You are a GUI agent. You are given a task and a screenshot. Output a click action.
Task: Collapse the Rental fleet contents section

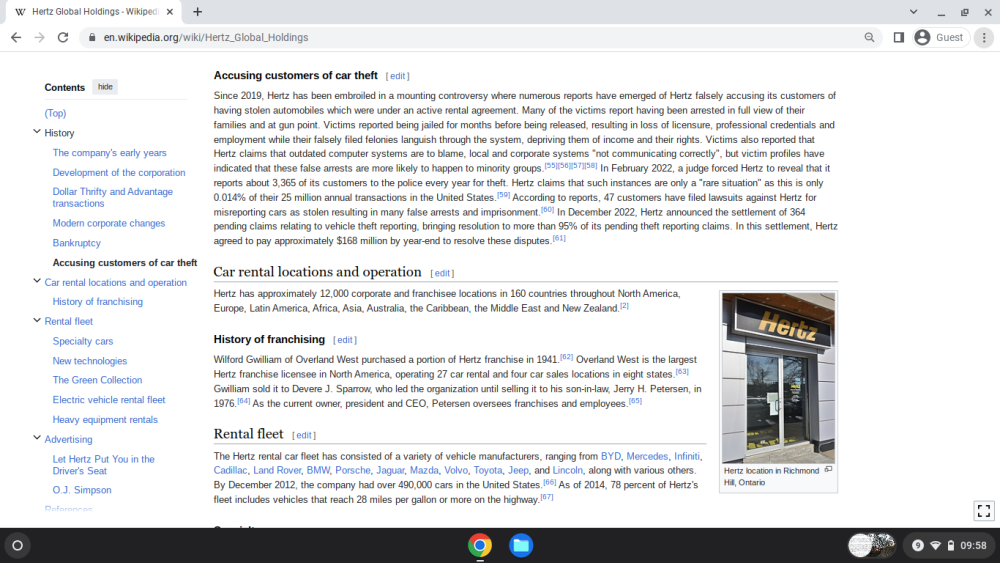click(x=37, y=321)
